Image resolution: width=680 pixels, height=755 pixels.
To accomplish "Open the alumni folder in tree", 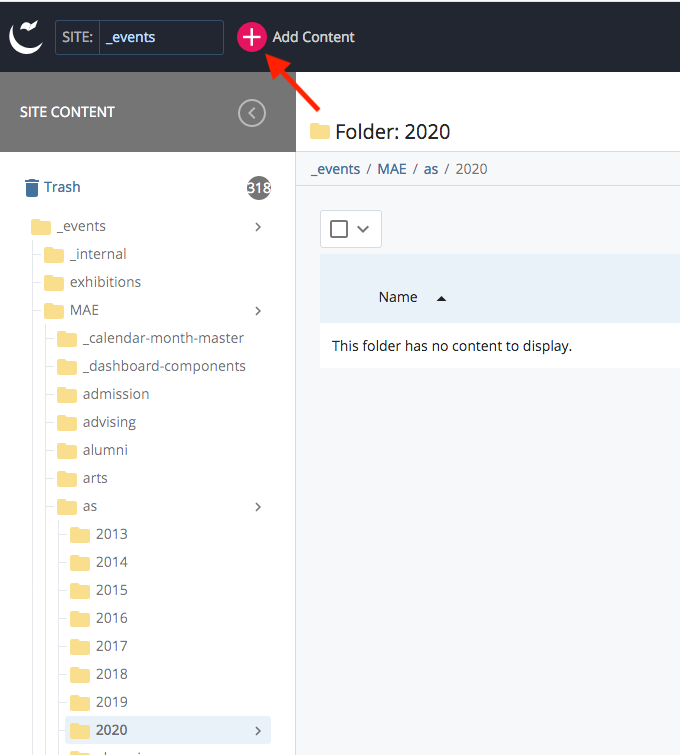I will point(105,450).
